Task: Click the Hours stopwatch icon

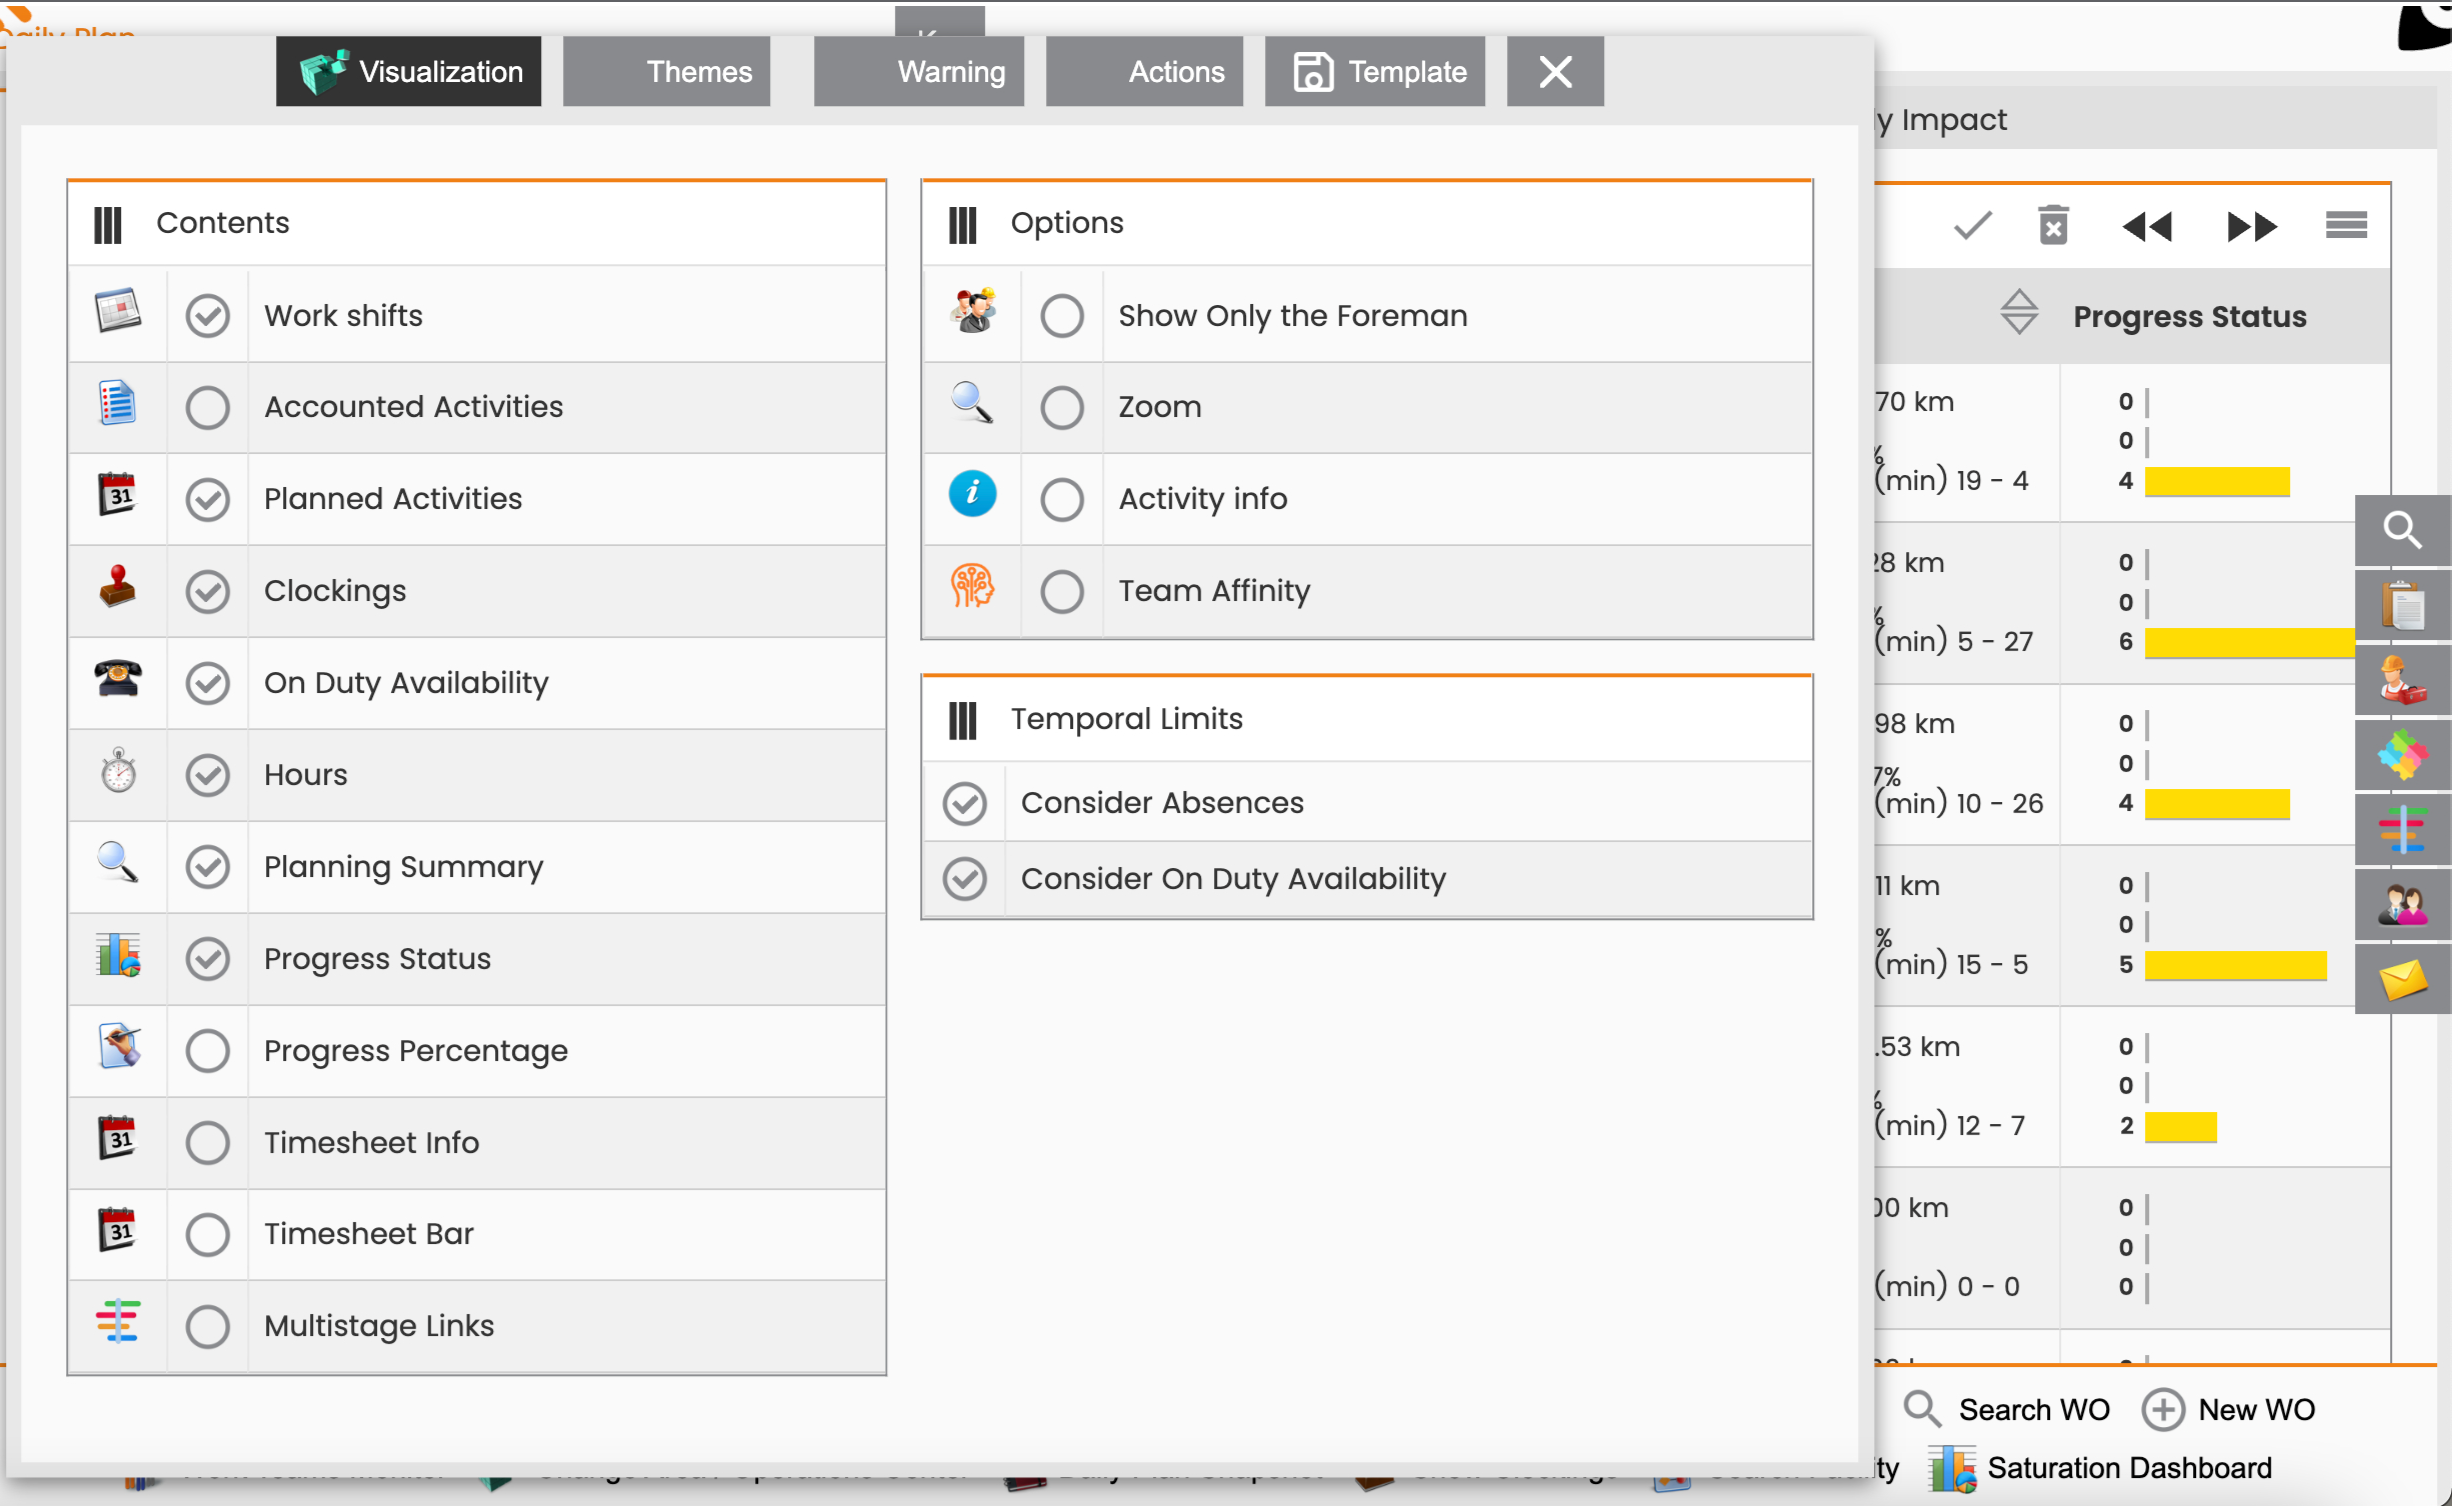Action: 118,772
